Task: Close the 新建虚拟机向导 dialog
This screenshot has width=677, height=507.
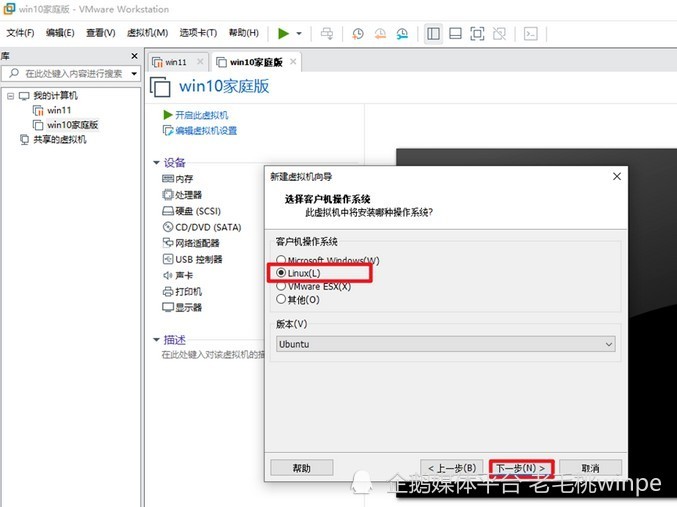Action: tap(617, 176)
